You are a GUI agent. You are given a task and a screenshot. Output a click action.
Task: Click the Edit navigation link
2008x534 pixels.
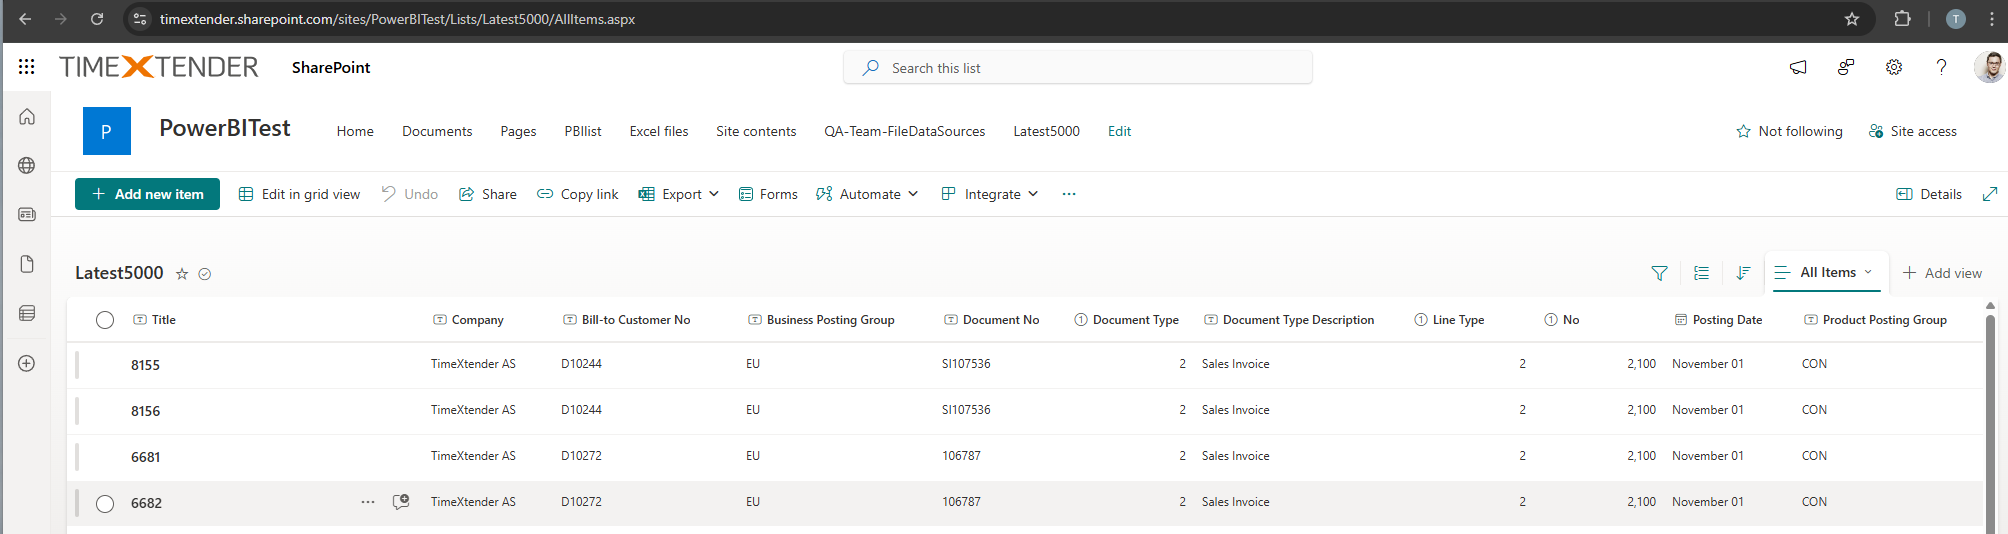[x=1119, y=131]
